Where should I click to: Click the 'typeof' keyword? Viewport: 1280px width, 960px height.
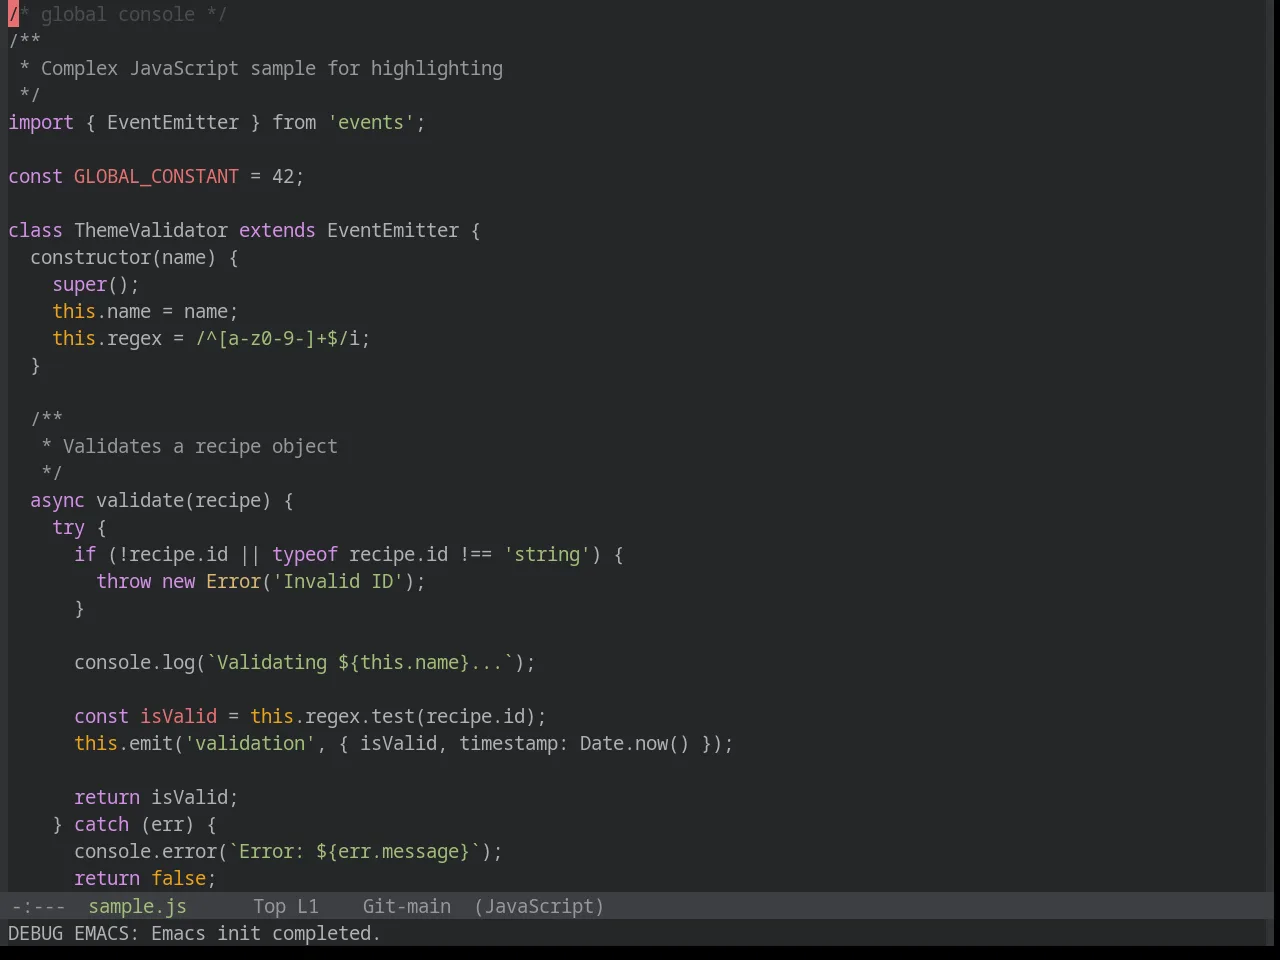(305, 554)
